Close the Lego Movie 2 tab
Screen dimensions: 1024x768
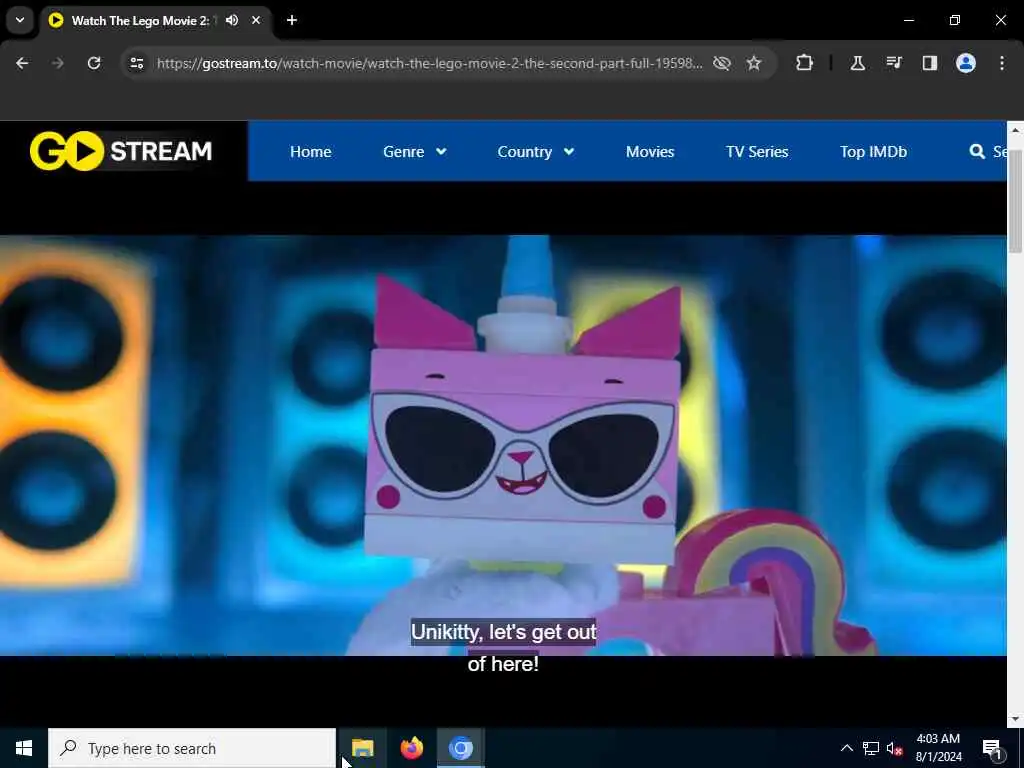pos(256,20)
